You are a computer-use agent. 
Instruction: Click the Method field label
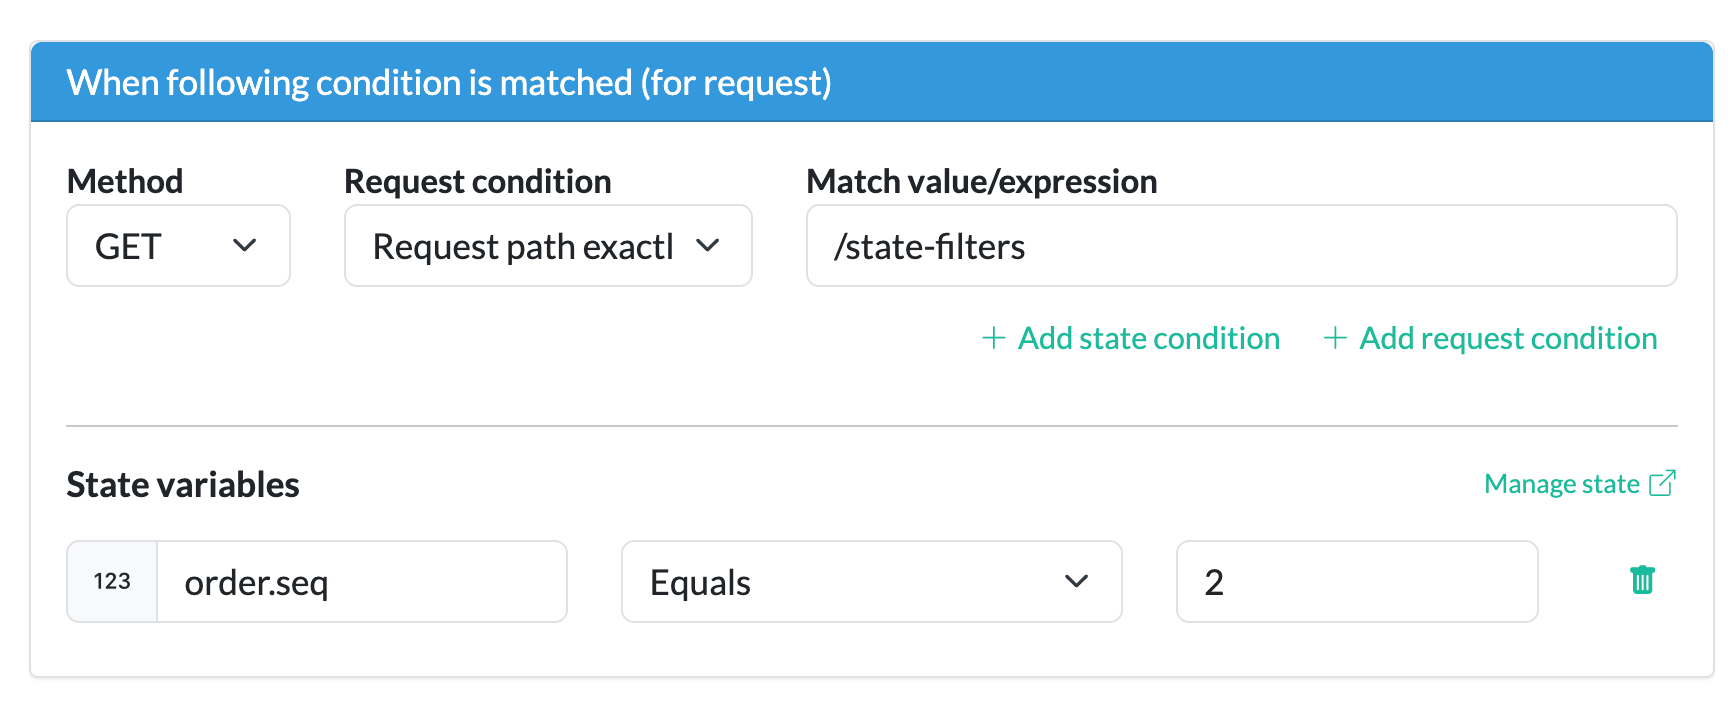point(125,182)
